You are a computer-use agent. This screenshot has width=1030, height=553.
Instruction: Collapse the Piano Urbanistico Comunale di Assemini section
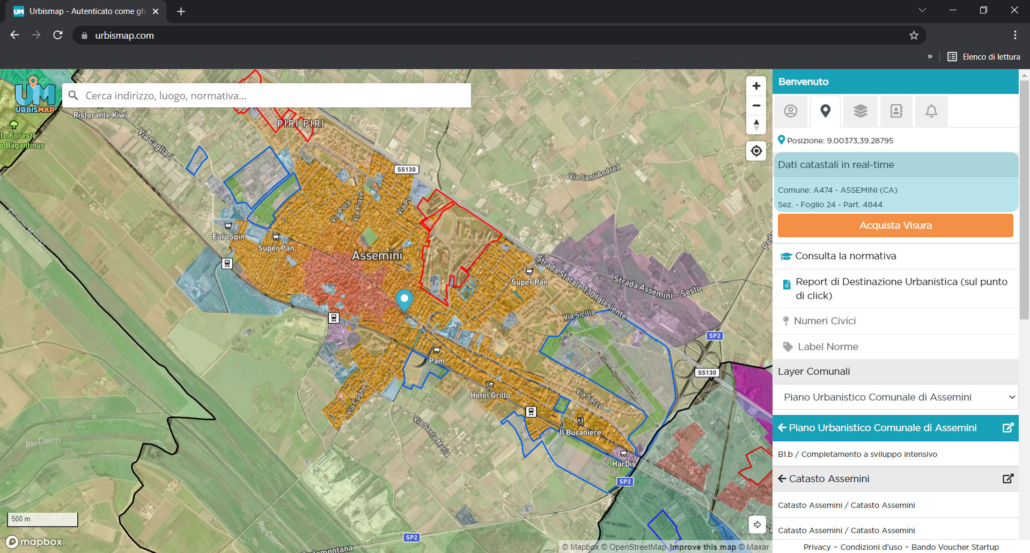coord(782,428)
